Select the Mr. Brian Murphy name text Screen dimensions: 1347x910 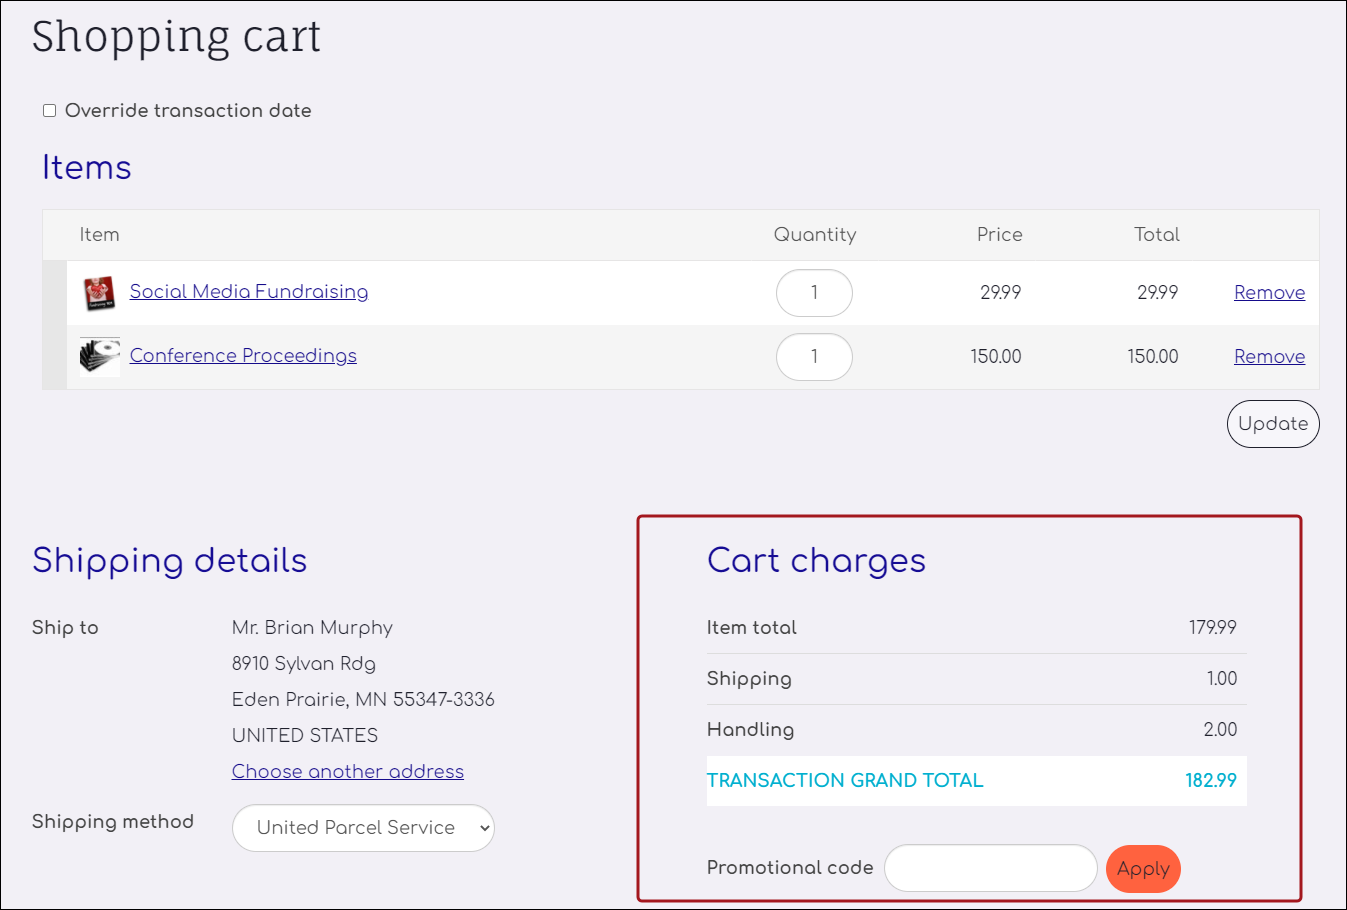pos(312,627)
